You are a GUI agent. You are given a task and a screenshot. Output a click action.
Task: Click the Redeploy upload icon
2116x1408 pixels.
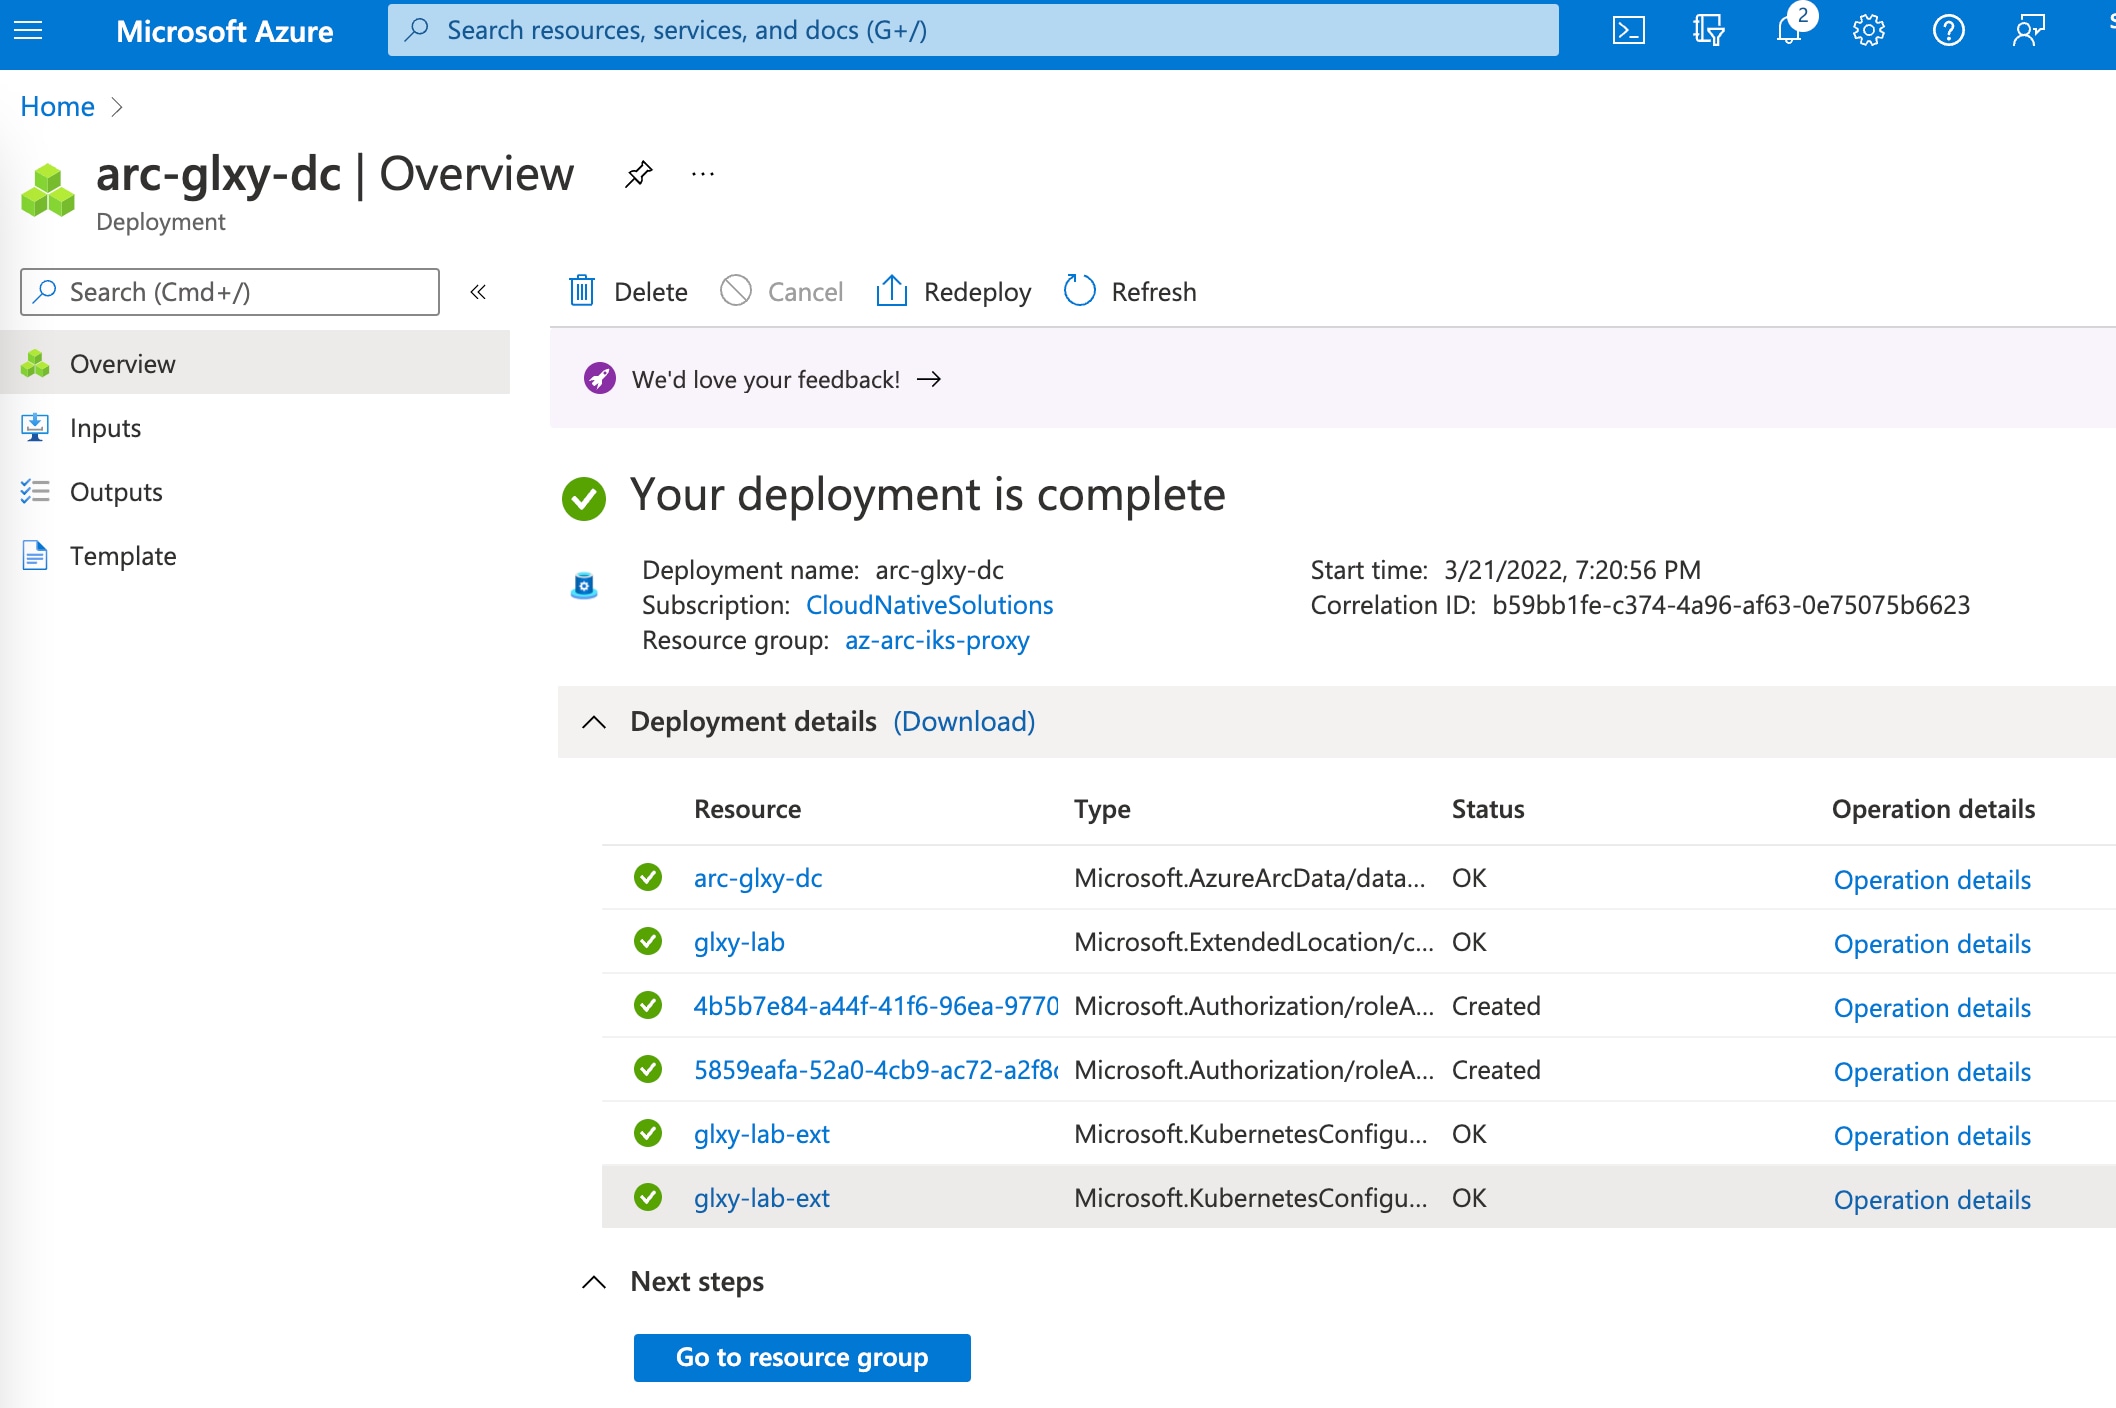click(x=891, y=291)
